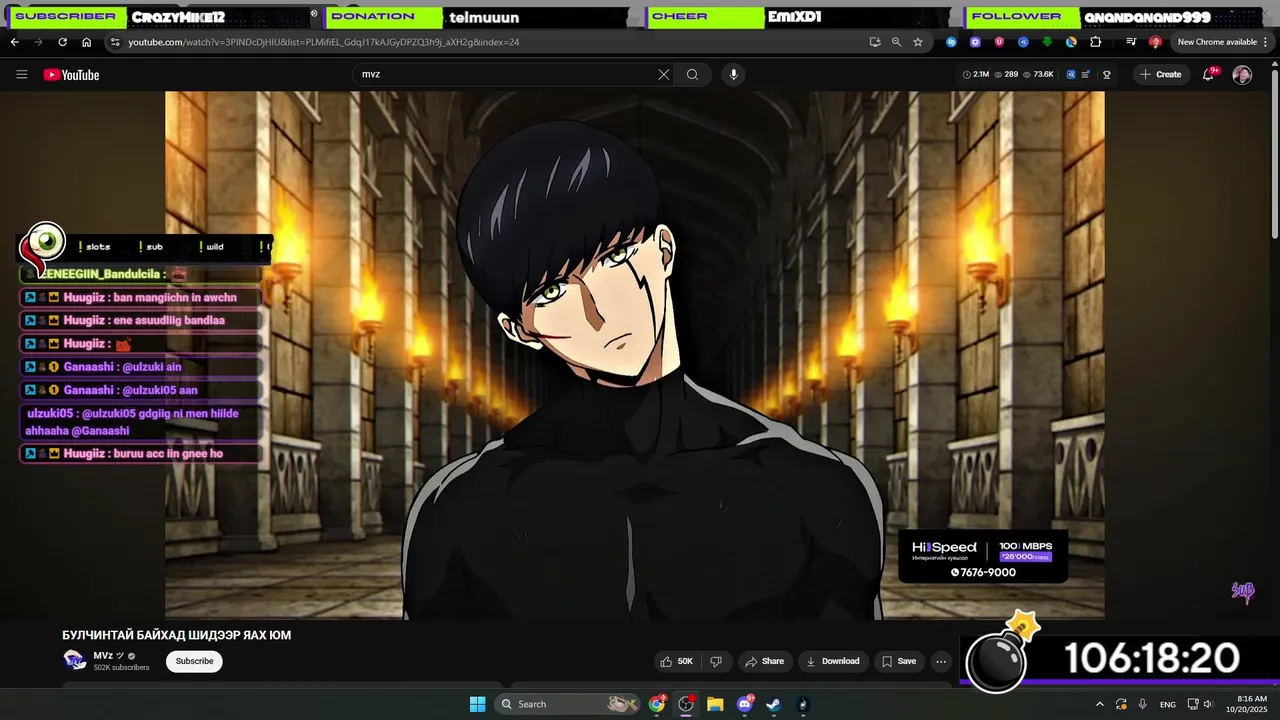Click the install app icon in address bar
This screenshot has height=720, width=1280.
tap(875, 42)
